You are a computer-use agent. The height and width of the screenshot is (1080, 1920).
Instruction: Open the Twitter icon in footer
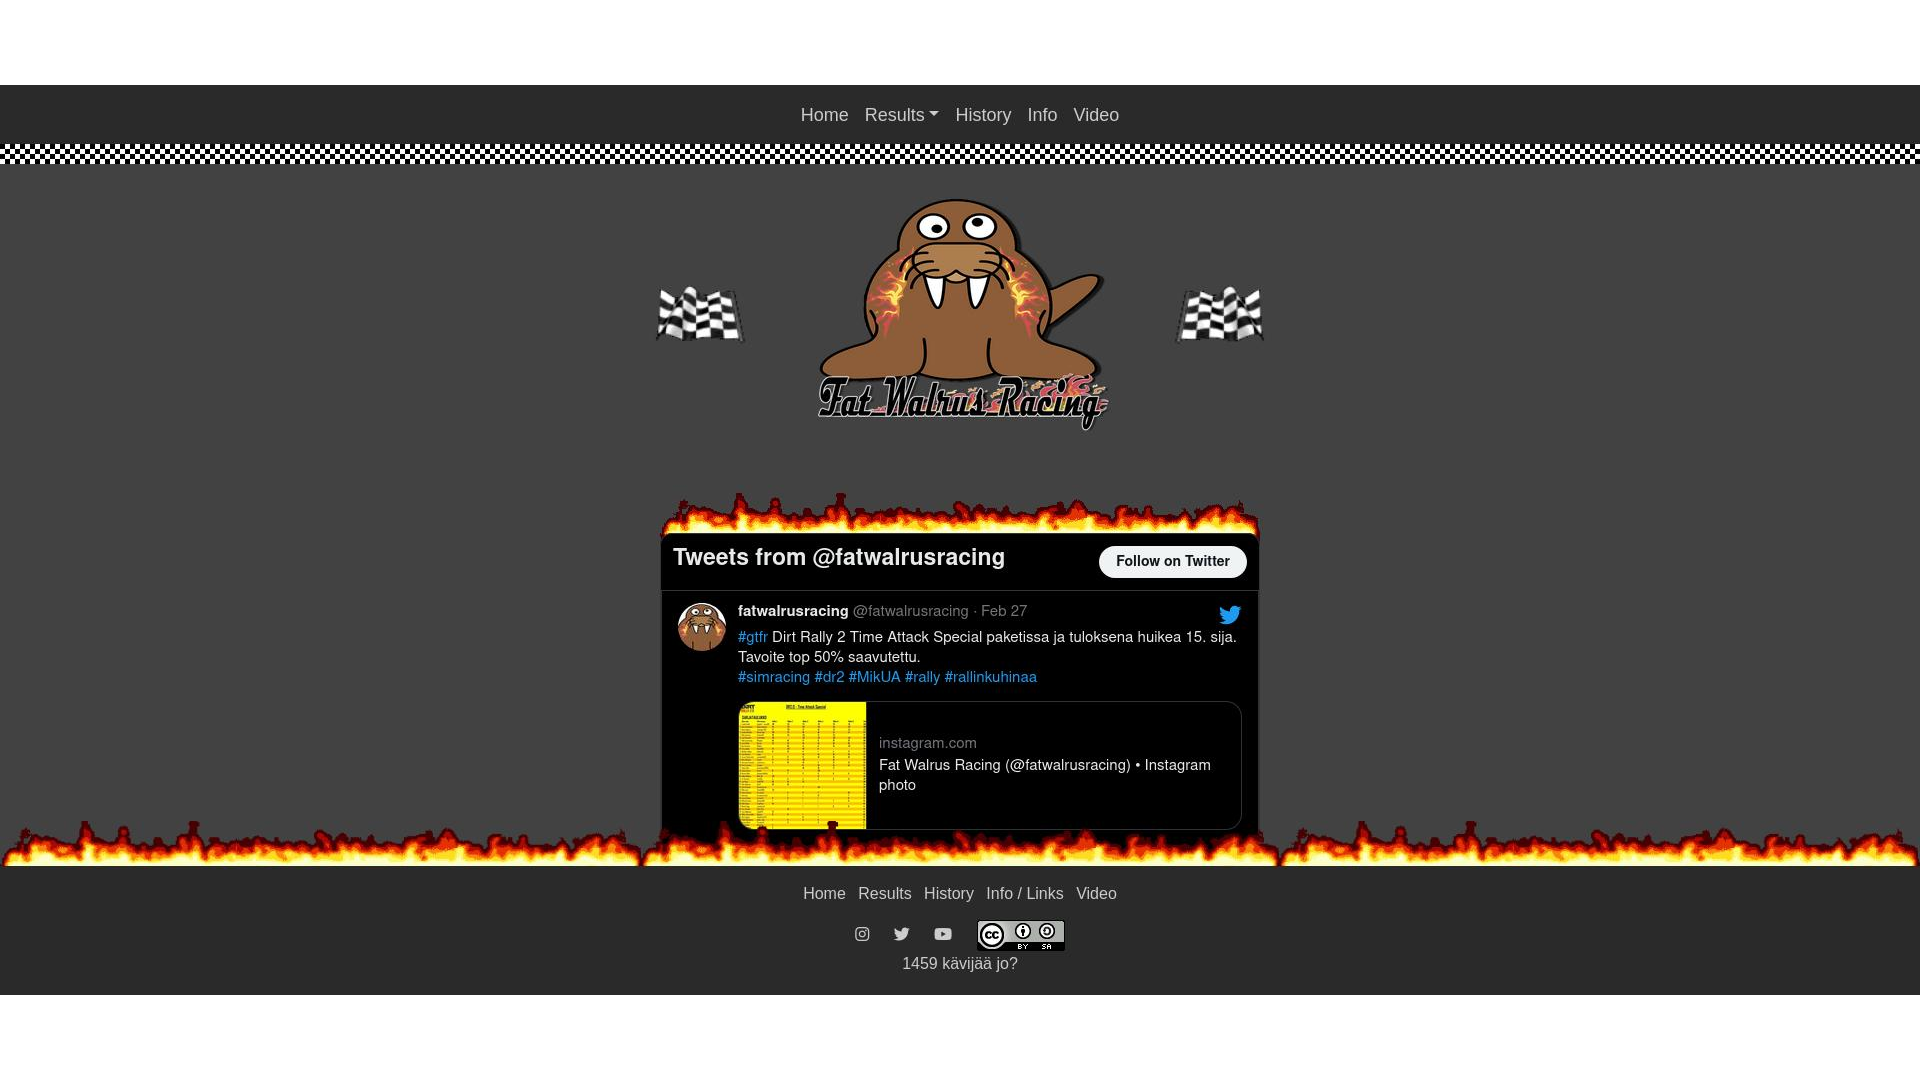coord(902,934)
